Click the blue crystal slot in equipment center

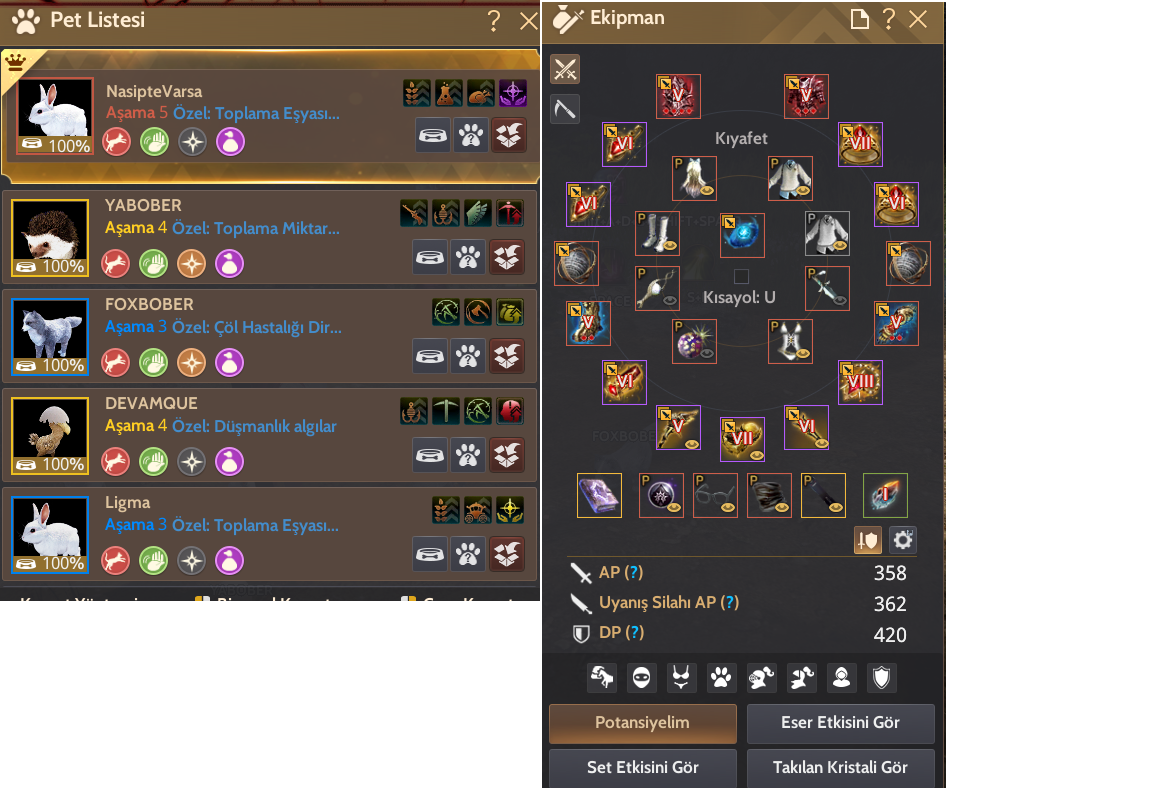click(742, 235)
